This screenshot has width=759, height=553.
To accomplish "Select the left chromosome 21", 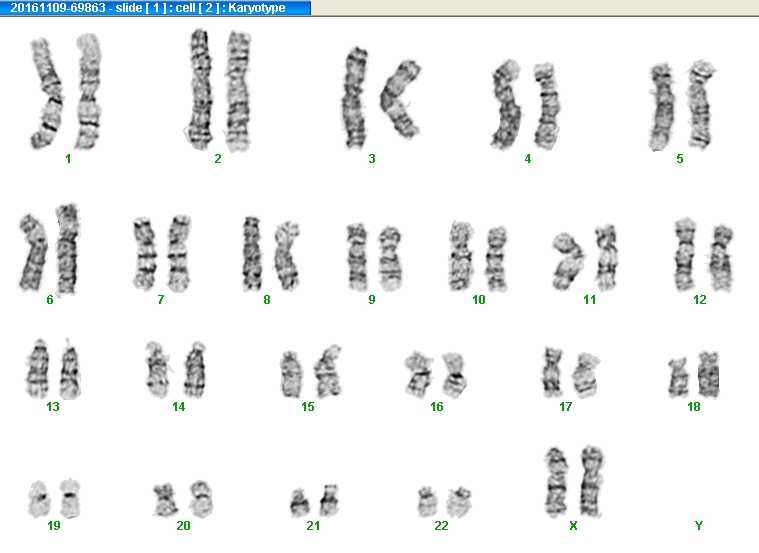I will (x=300, y=503).
